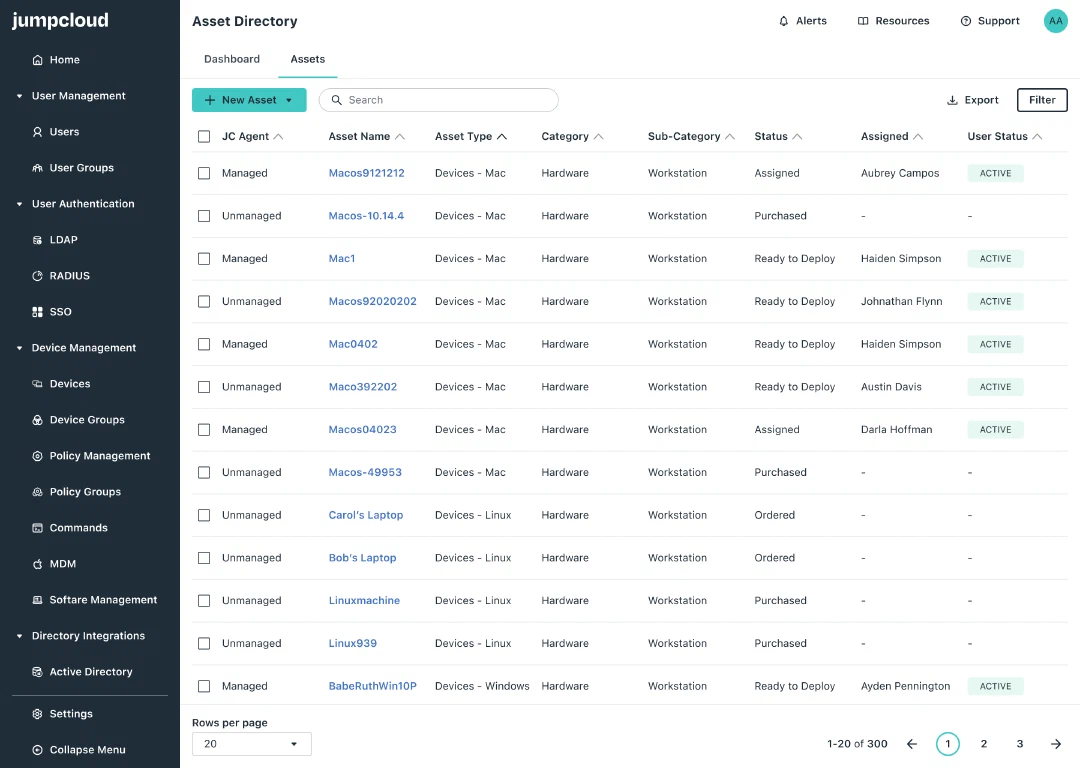Click the Export download icon
The height and width of the screenshot is (768, 1080).
(952, 101)
